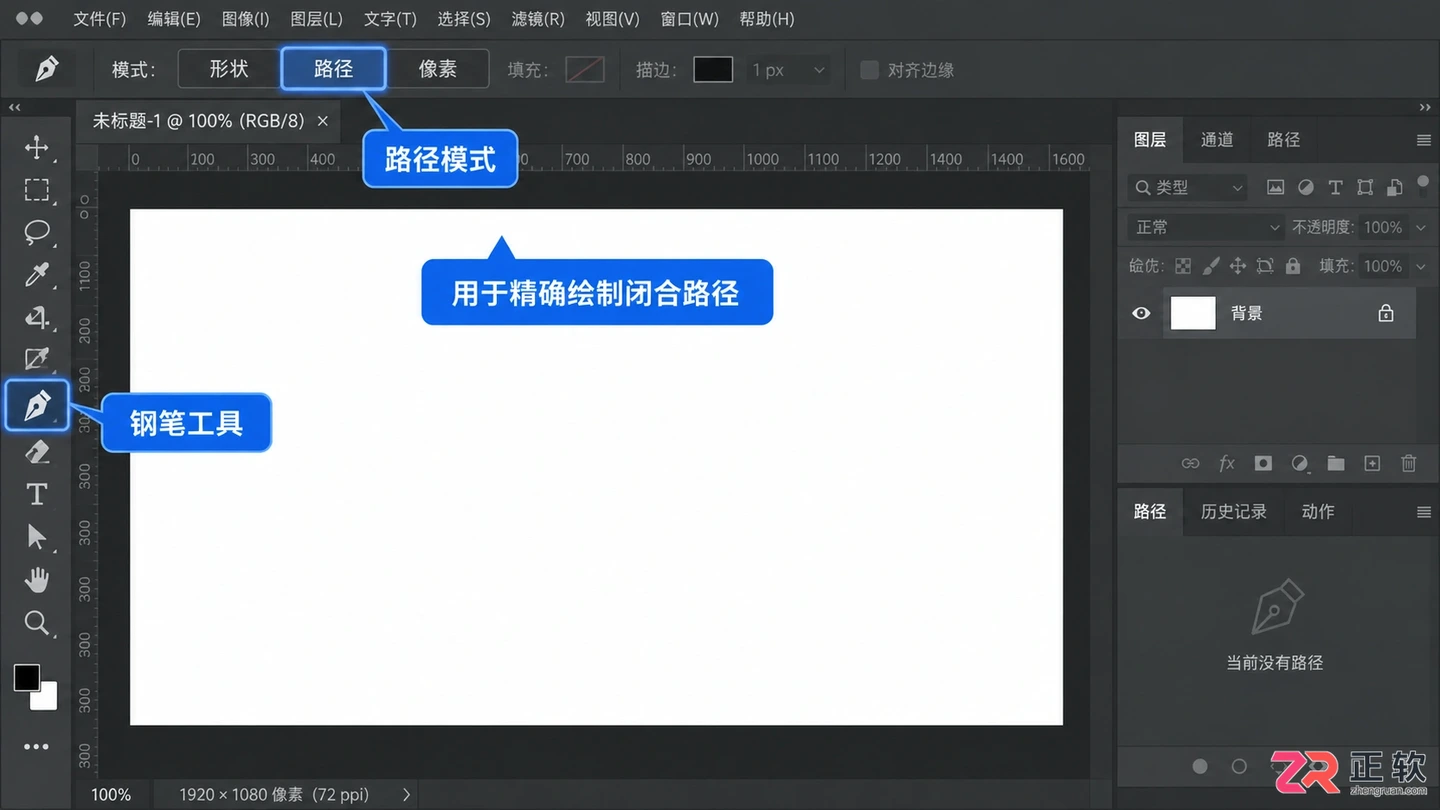Choose the 路径 mode button
Screen dimensions: 1440x810
(333, 68)
